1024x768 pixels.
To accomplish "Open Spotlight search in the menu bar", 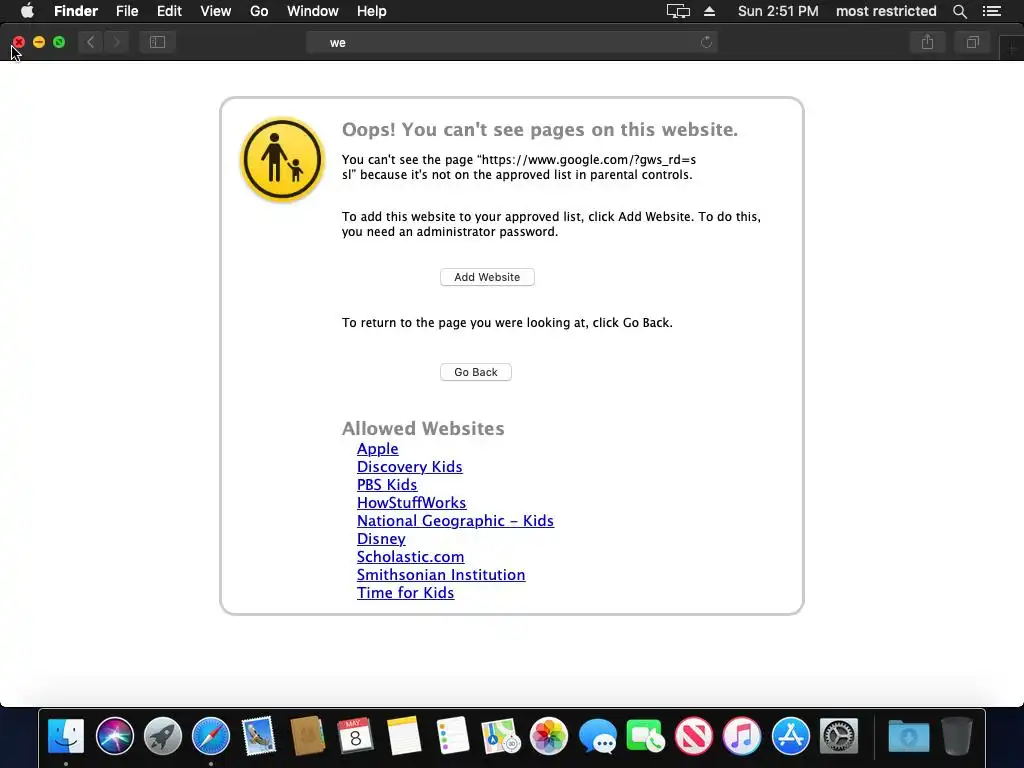I will [x=959, y=11].
